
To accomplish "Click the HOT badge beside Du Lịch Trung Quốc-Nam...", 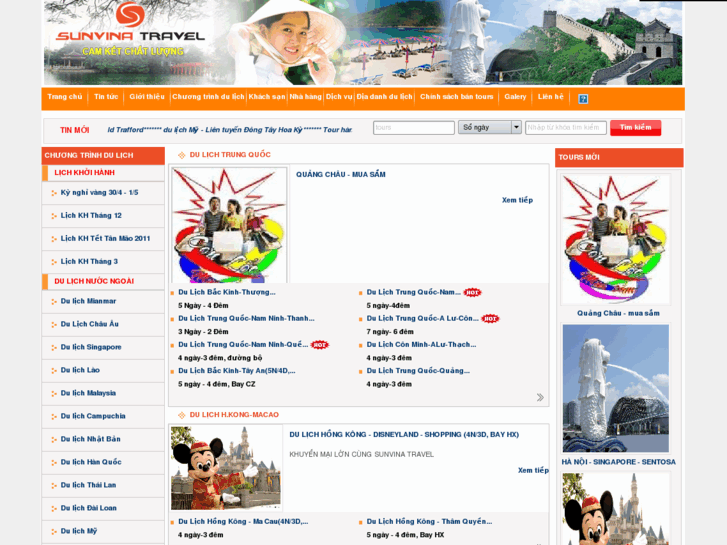I will pyautogui.click(x=472, y=292).
